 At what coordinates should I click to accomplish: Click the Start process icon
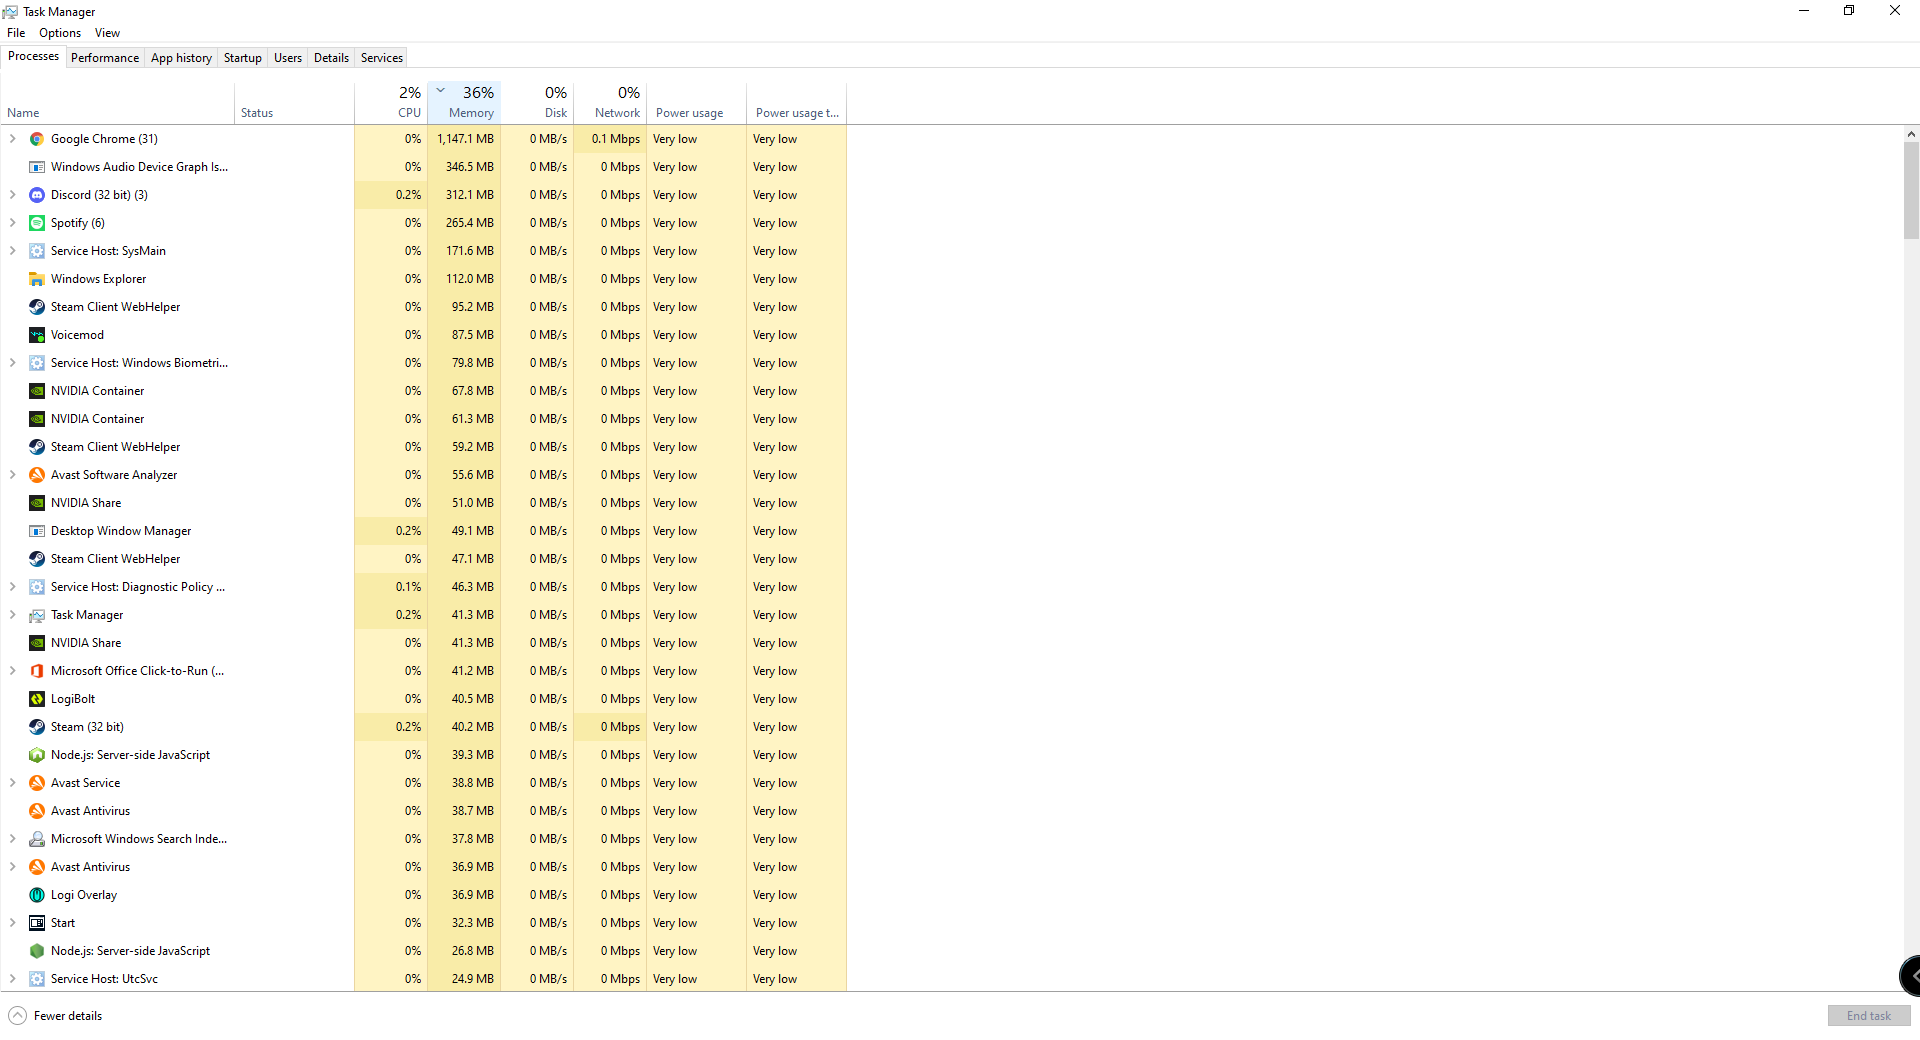click(x=37, y=923)
